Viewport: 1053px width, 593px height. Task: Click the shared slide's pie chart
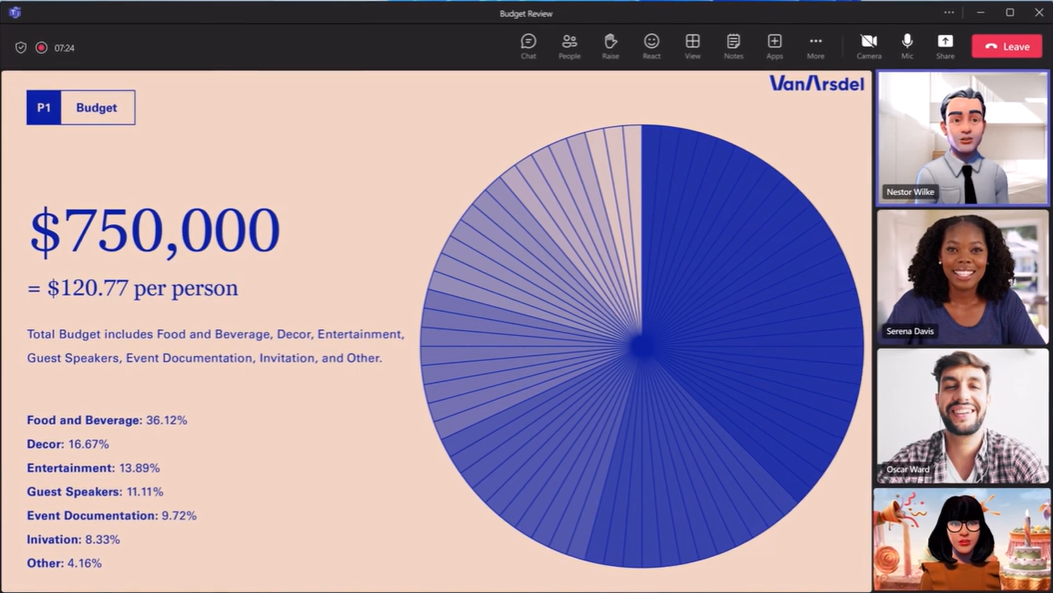click(x=641, y=346)
